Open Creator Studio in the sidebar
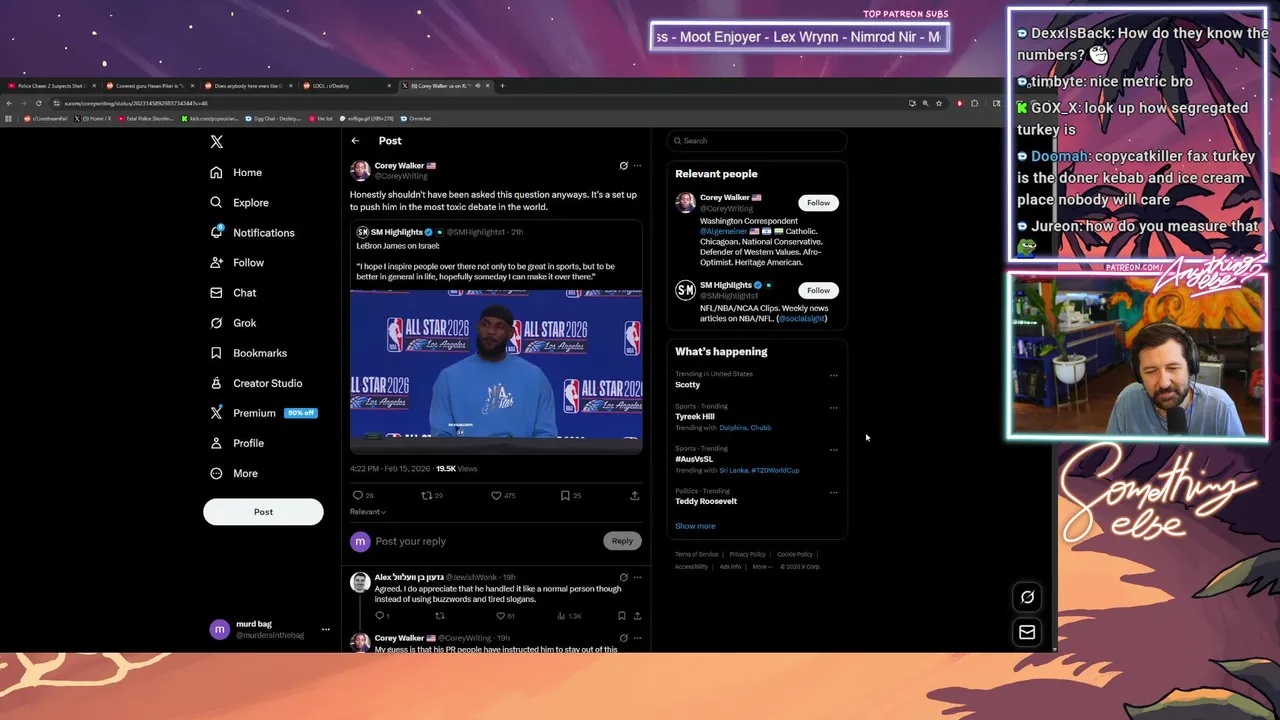The height and width of the screenshot is (720, 1280). tap(257, 382)
